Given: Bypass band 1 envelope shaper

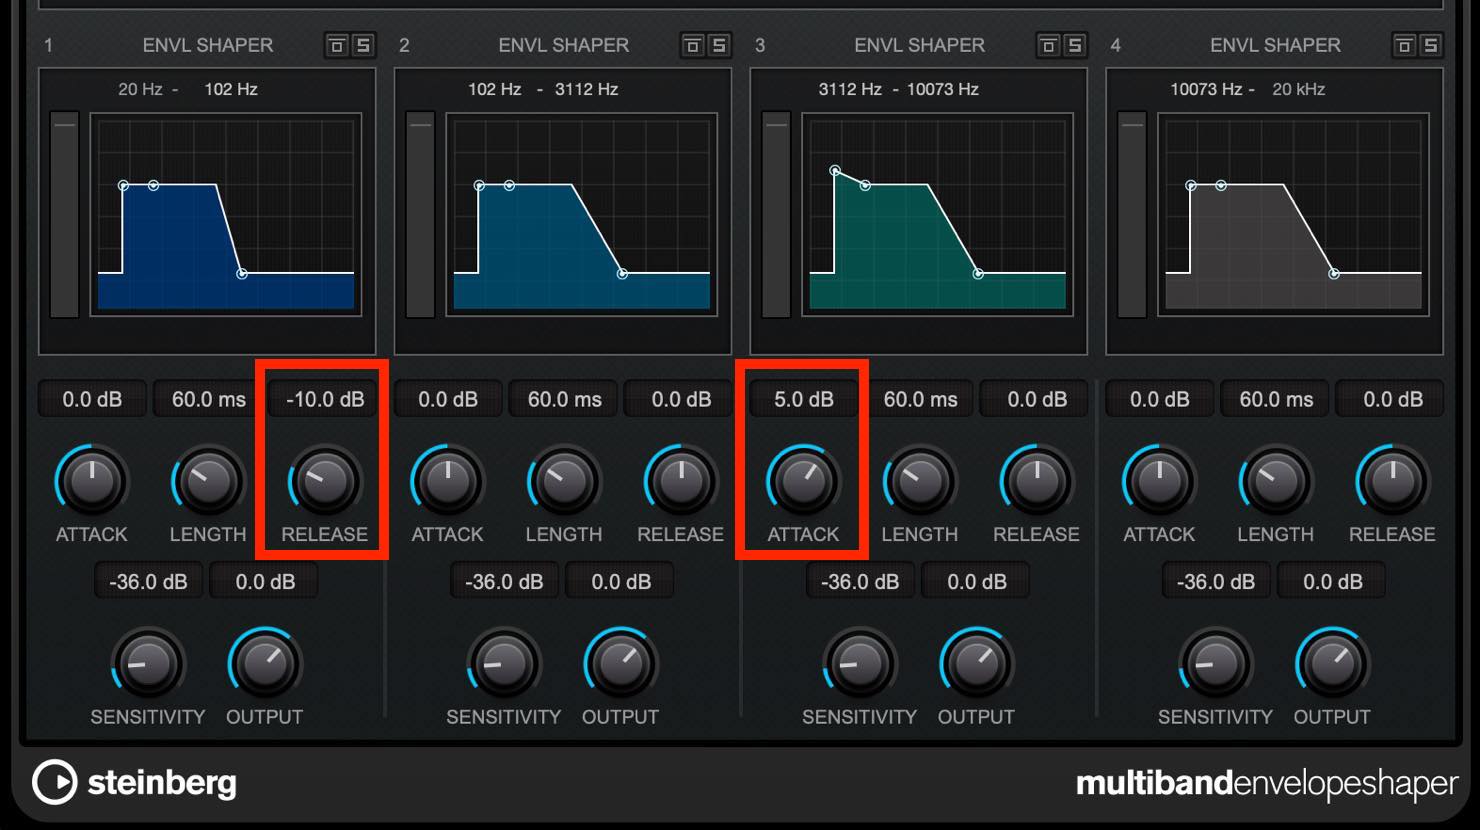Looking at the screenshot, I should [x=337, y=45].
